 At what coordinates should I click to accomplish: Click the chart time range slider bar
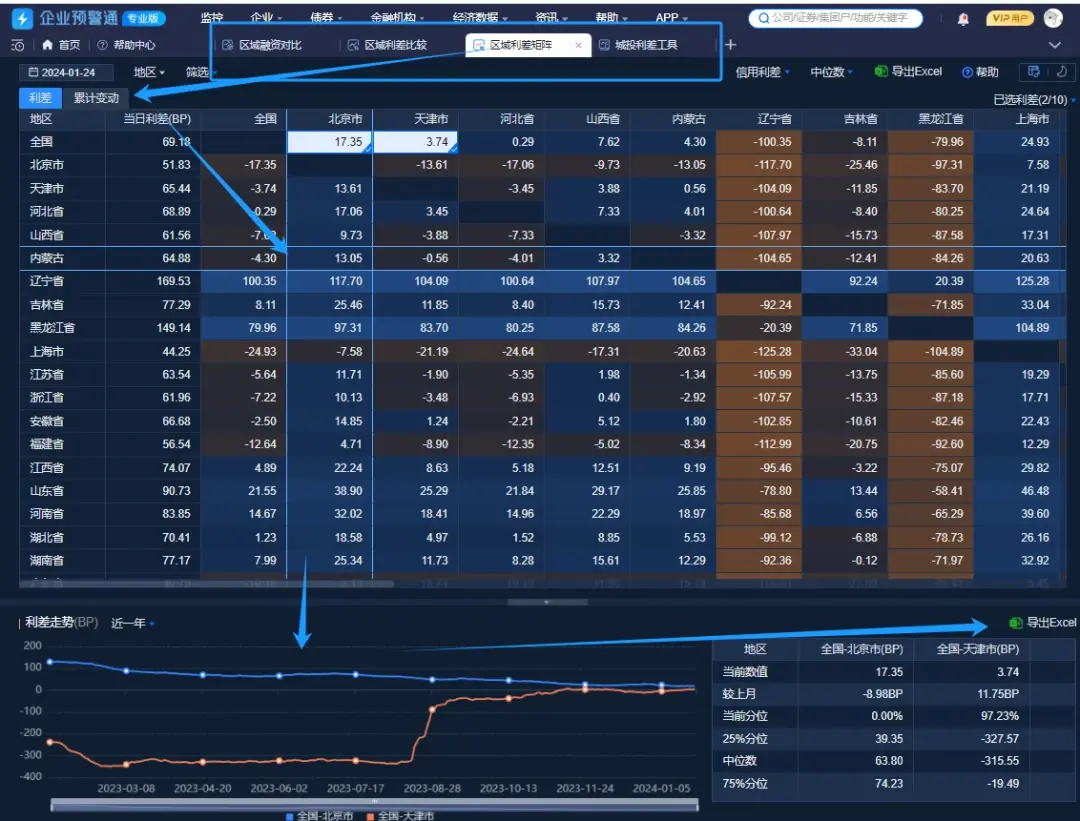click(x=375, y=803)
